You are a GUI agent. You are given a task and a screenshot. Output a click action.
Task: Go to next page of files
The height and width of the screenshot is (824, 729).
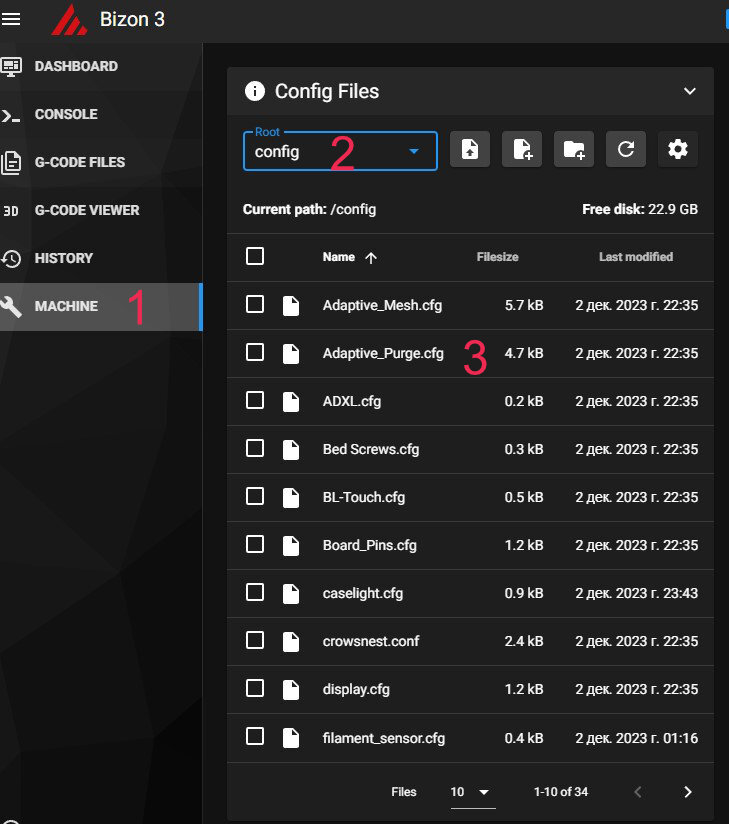pyautogui.click(x=687, y=792)
